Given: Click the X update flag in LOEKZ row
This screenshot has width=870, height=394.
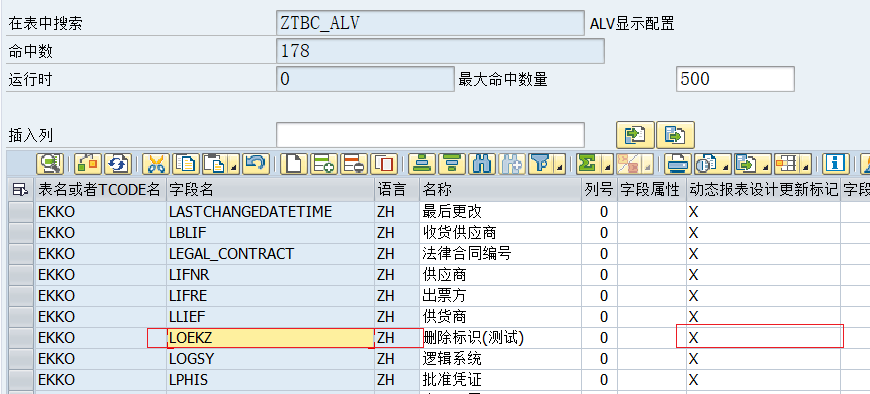Looking at the screenshot, I should 763,338.
